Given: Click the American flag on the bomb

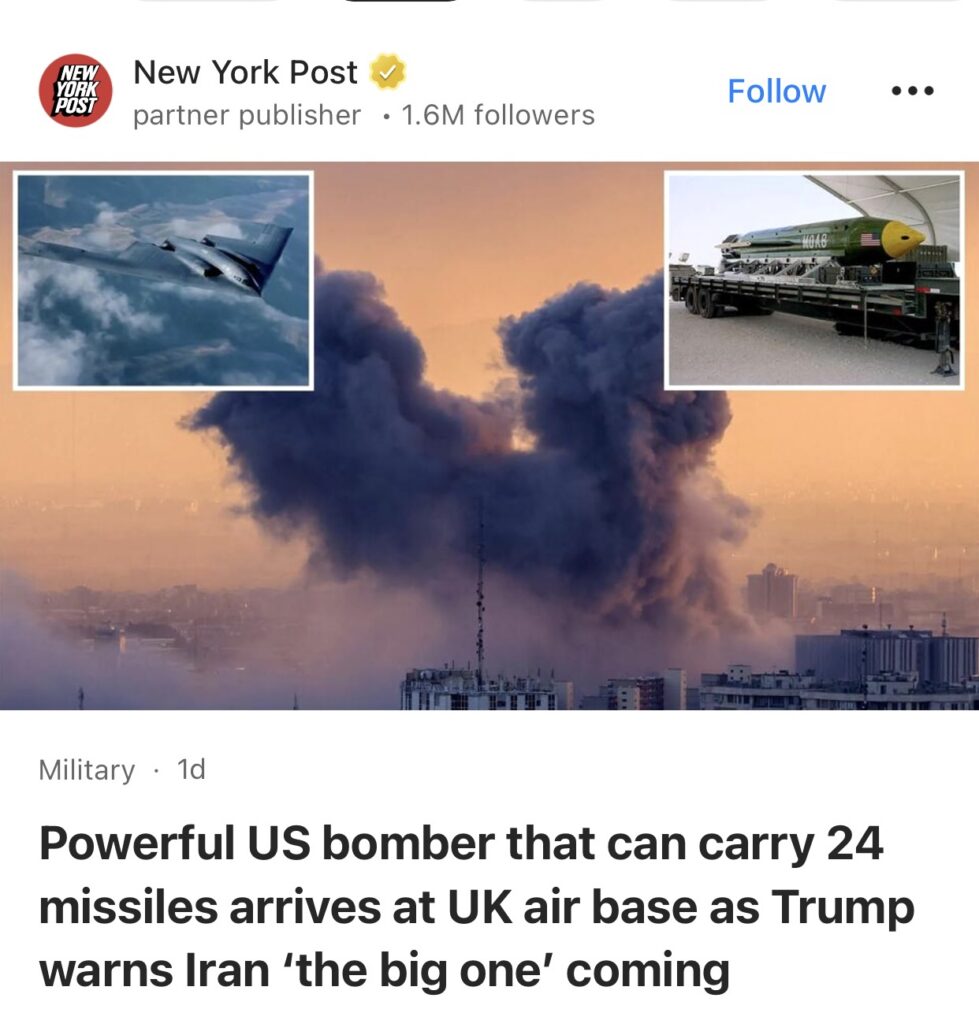Looking at the screenshot, I should coord(869,238).
